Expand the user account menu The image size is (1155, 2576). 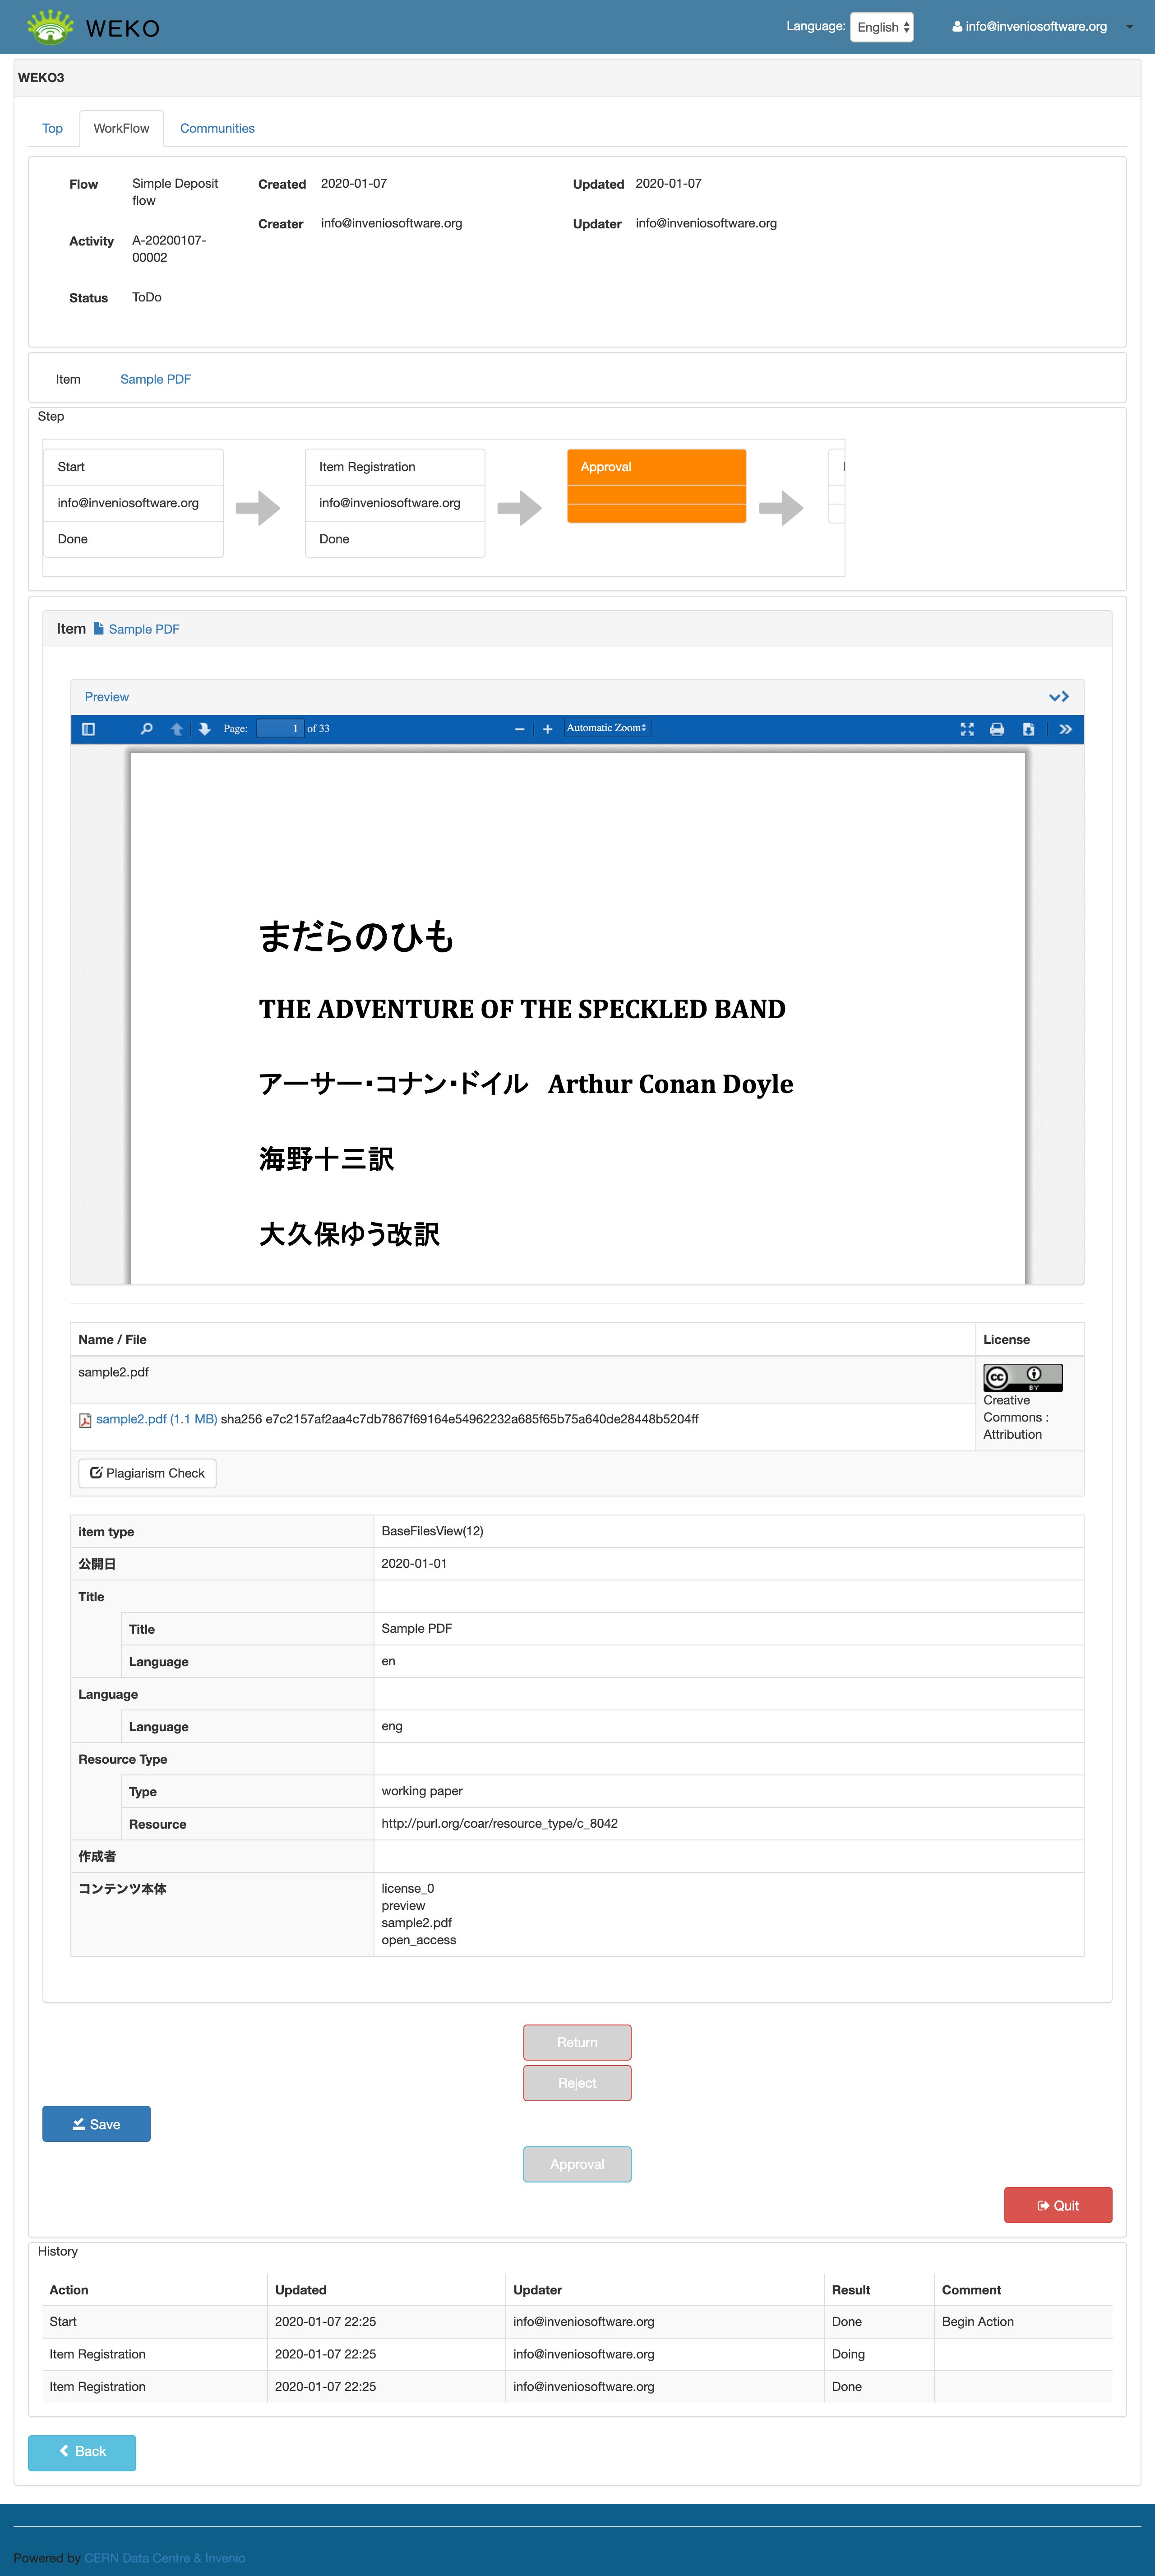click(x=1129, y=27)
